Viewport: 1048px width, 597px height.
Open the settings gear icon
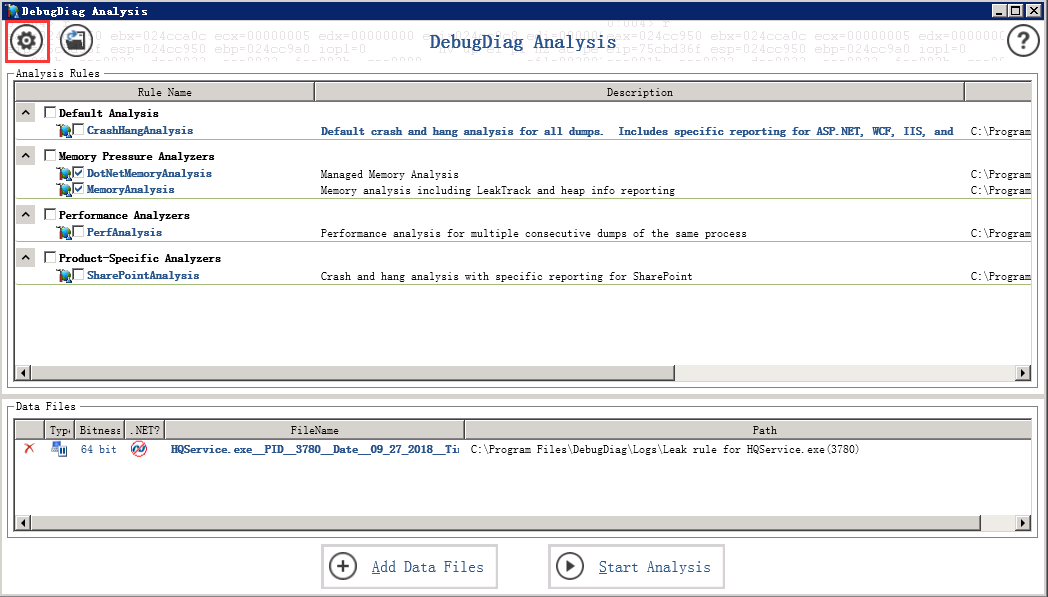click(x=27, y=41)
